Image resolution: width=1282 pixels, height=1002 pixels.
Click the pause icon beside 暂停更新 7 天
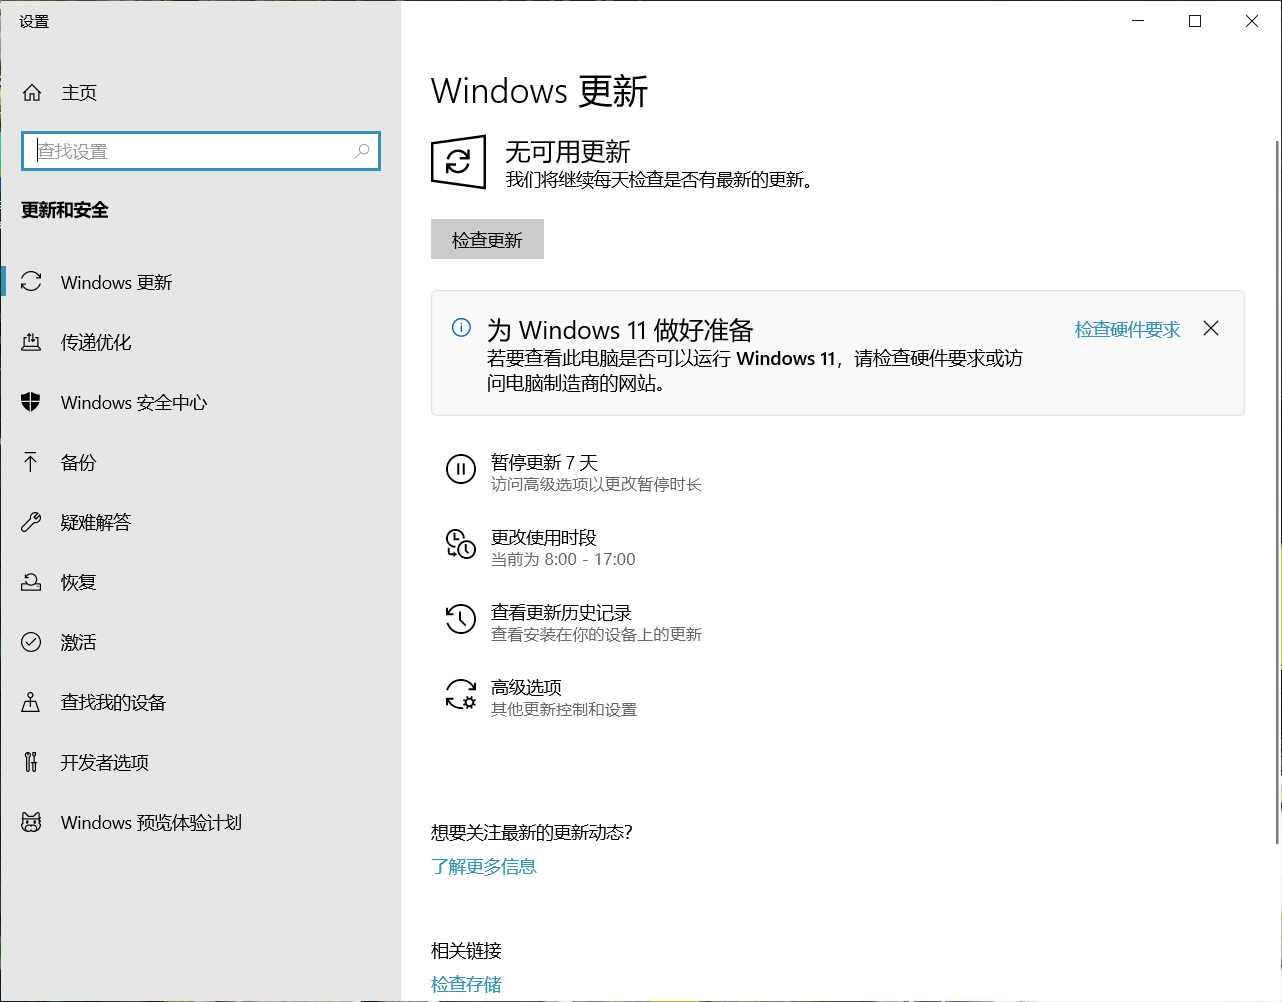click(461, 469)
